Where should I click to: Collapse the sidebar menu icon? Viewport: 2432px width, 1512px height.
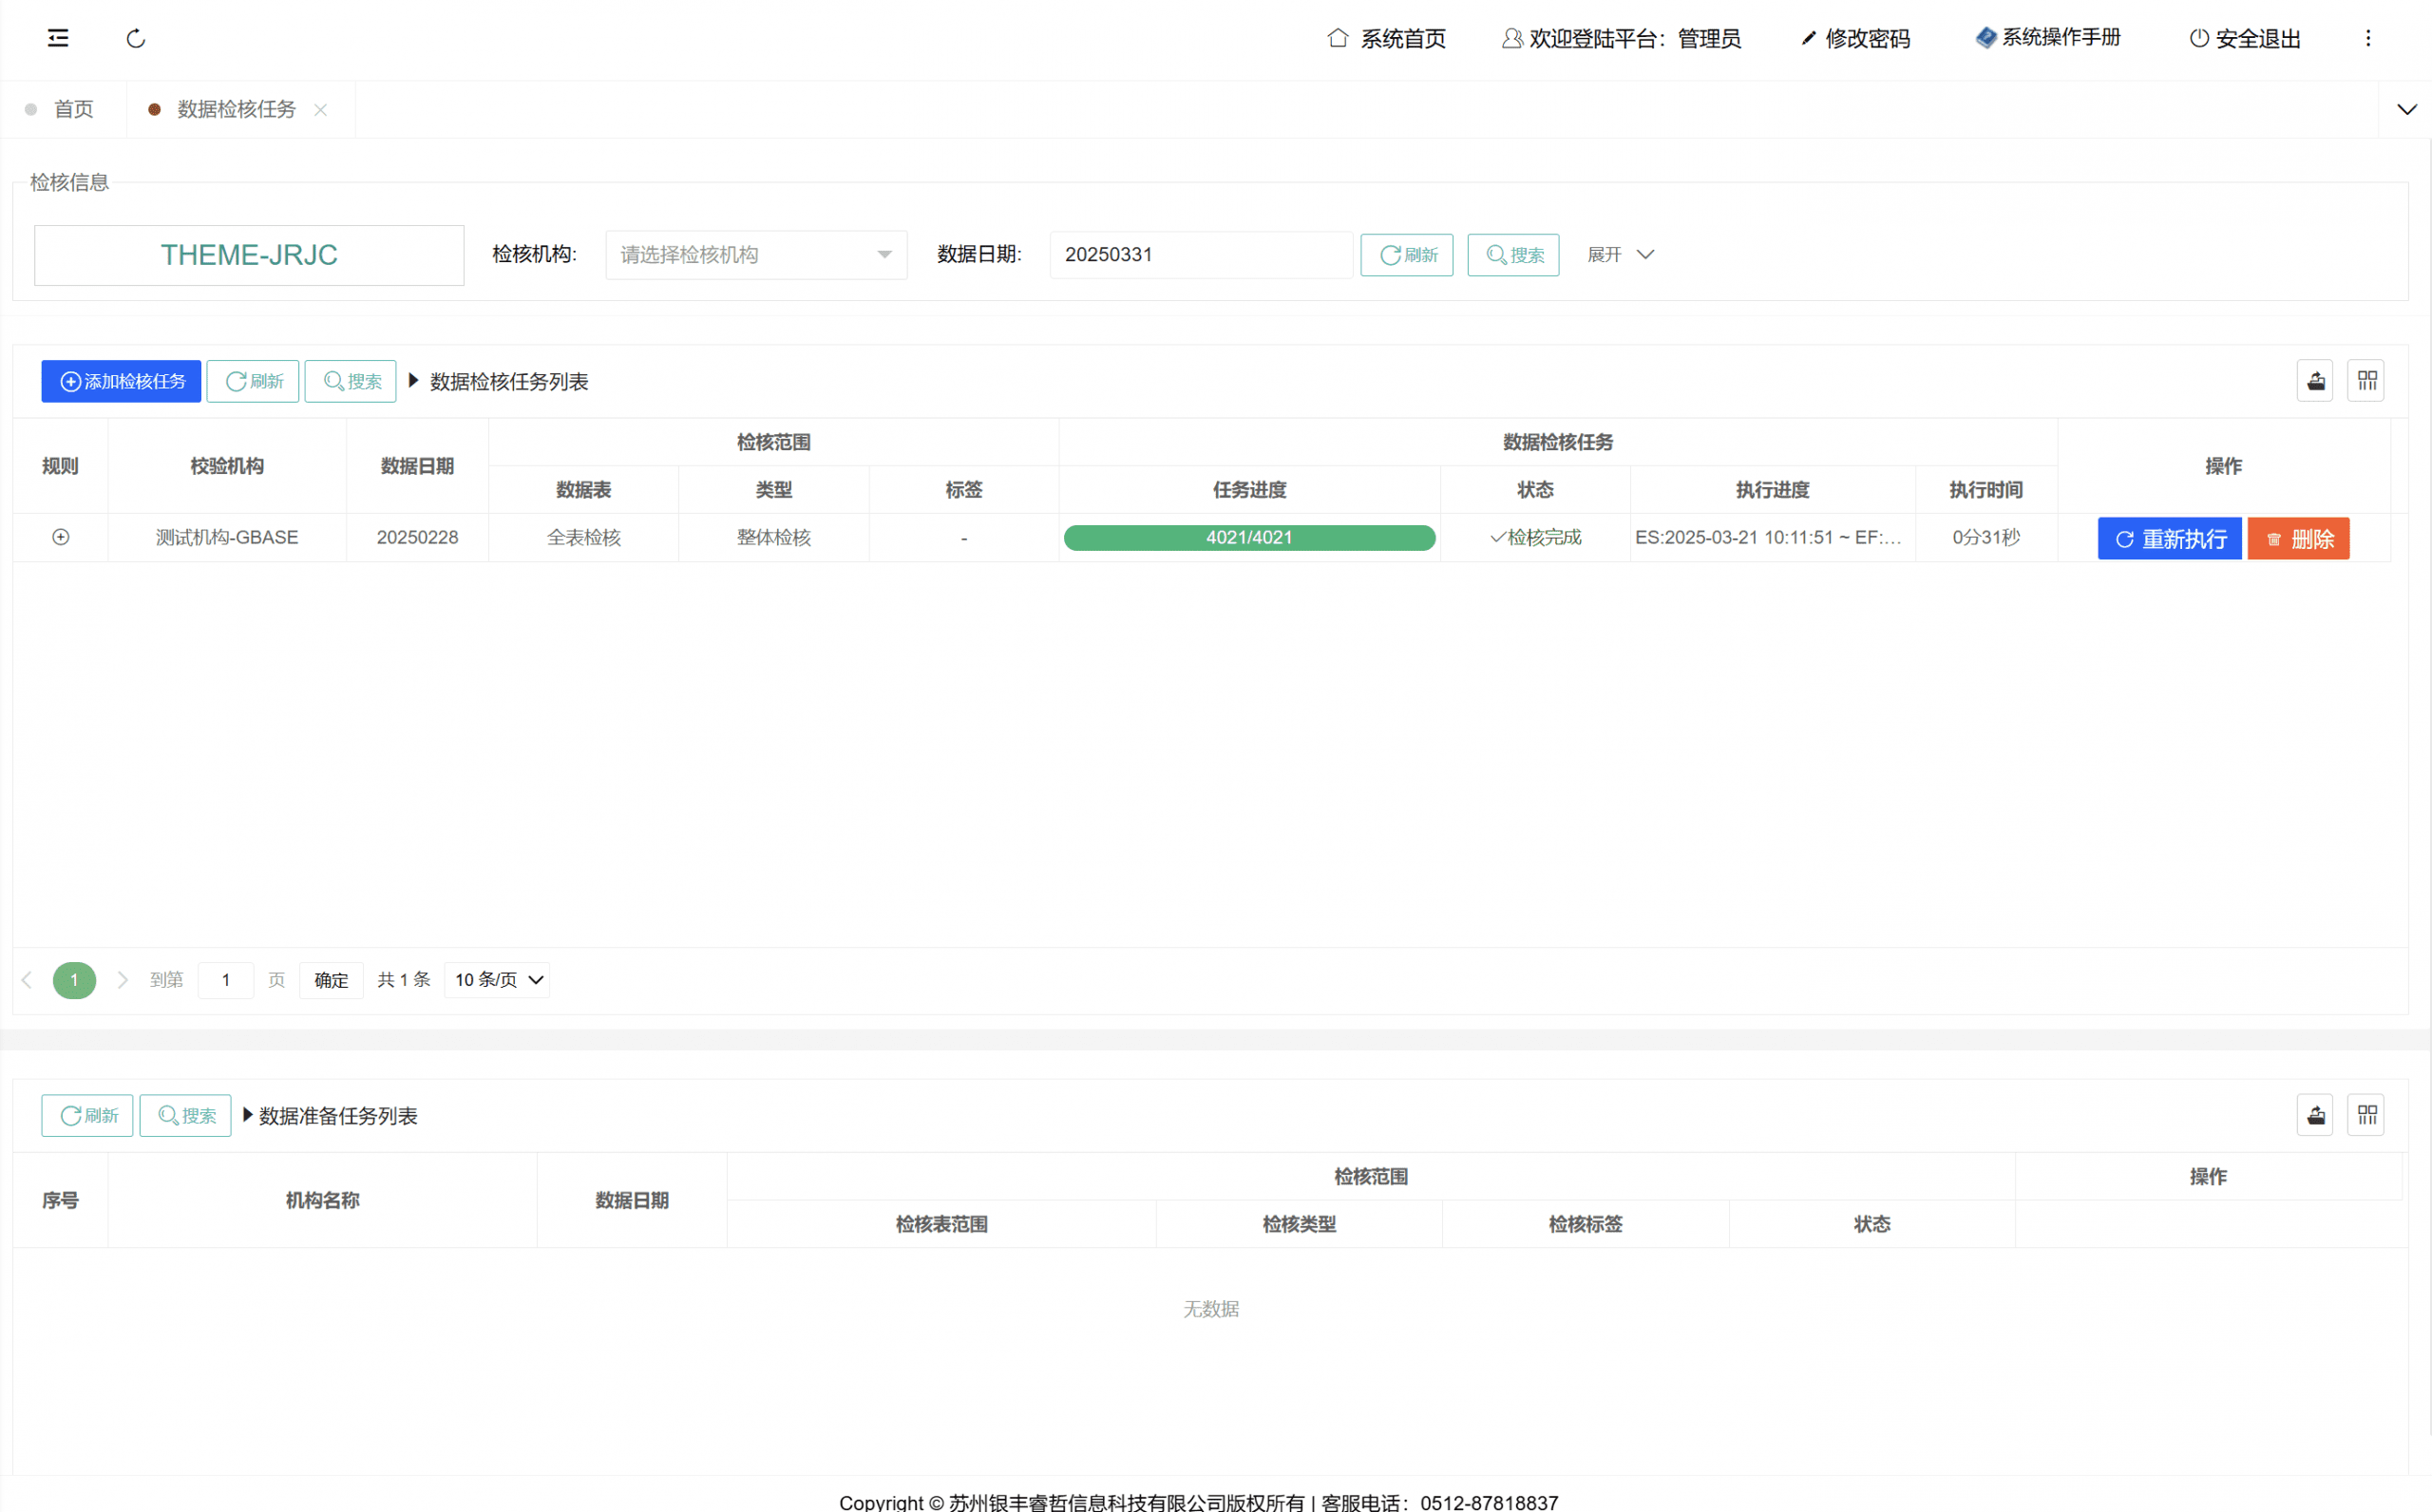coord(58,38)
